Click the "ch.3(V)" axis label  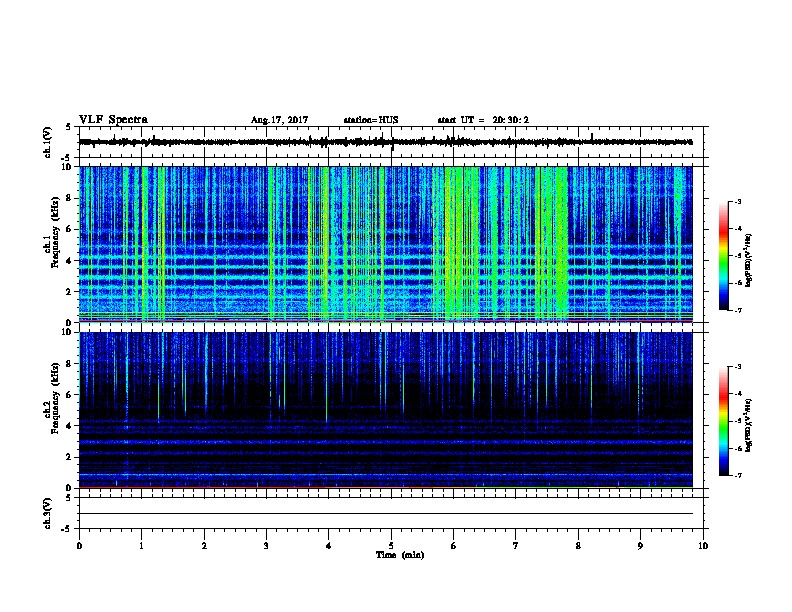coord(48,514)
